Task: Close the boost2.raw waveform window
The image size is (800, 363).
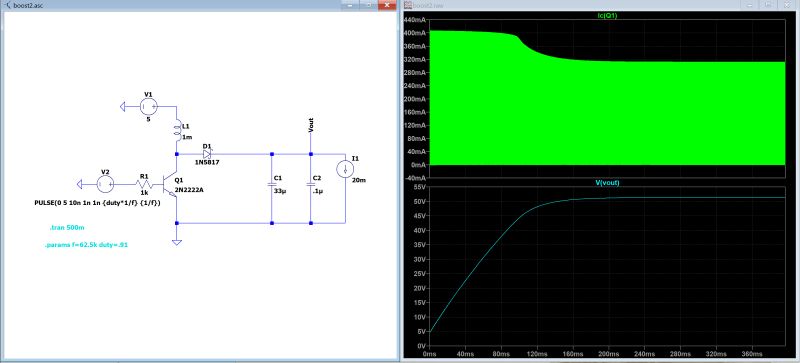Action: [x=788, y=5]
